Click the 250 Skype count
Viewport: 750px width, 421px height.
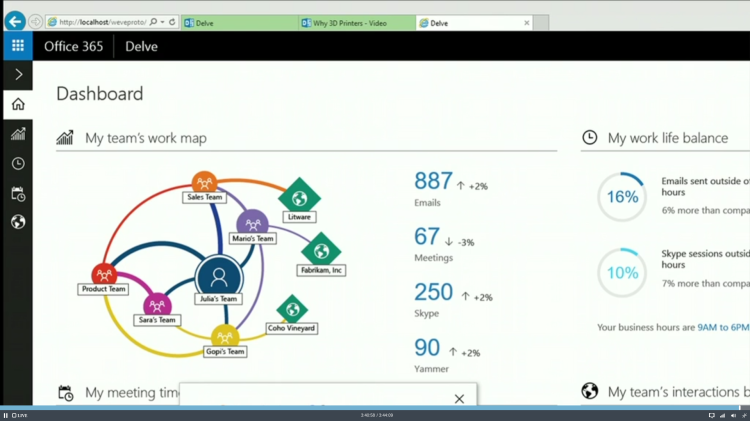tap(433, 292)
